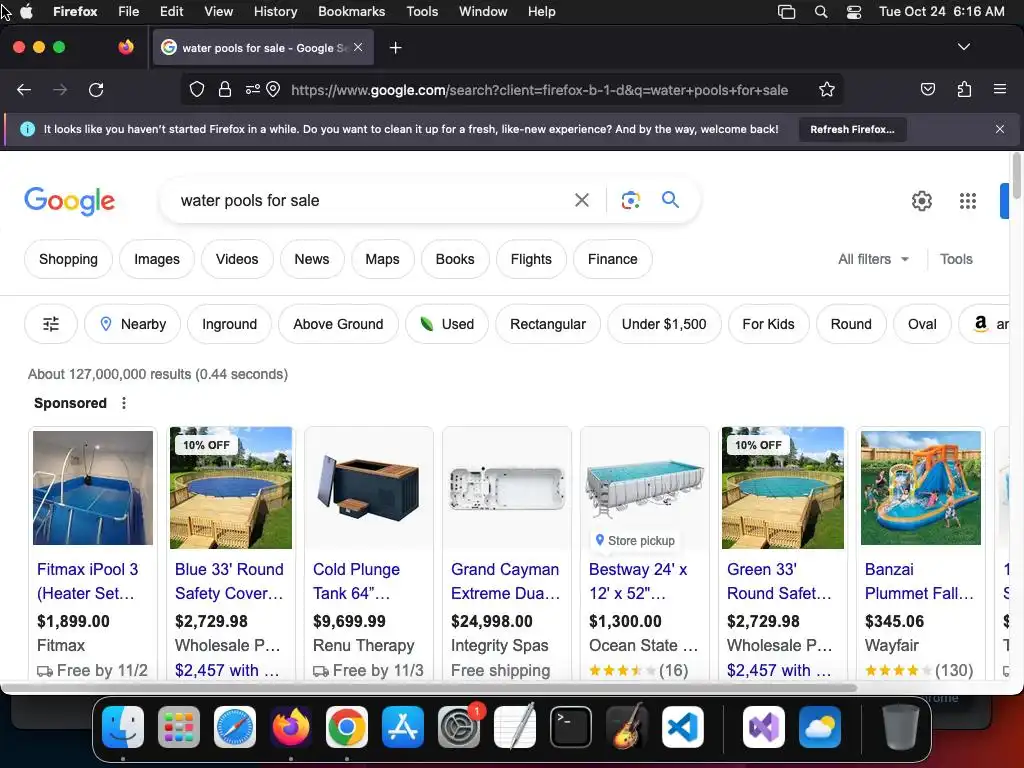Screen dimensions: 1024x768
Task: Open the search Tools option
Action: [x=956, y=259]
